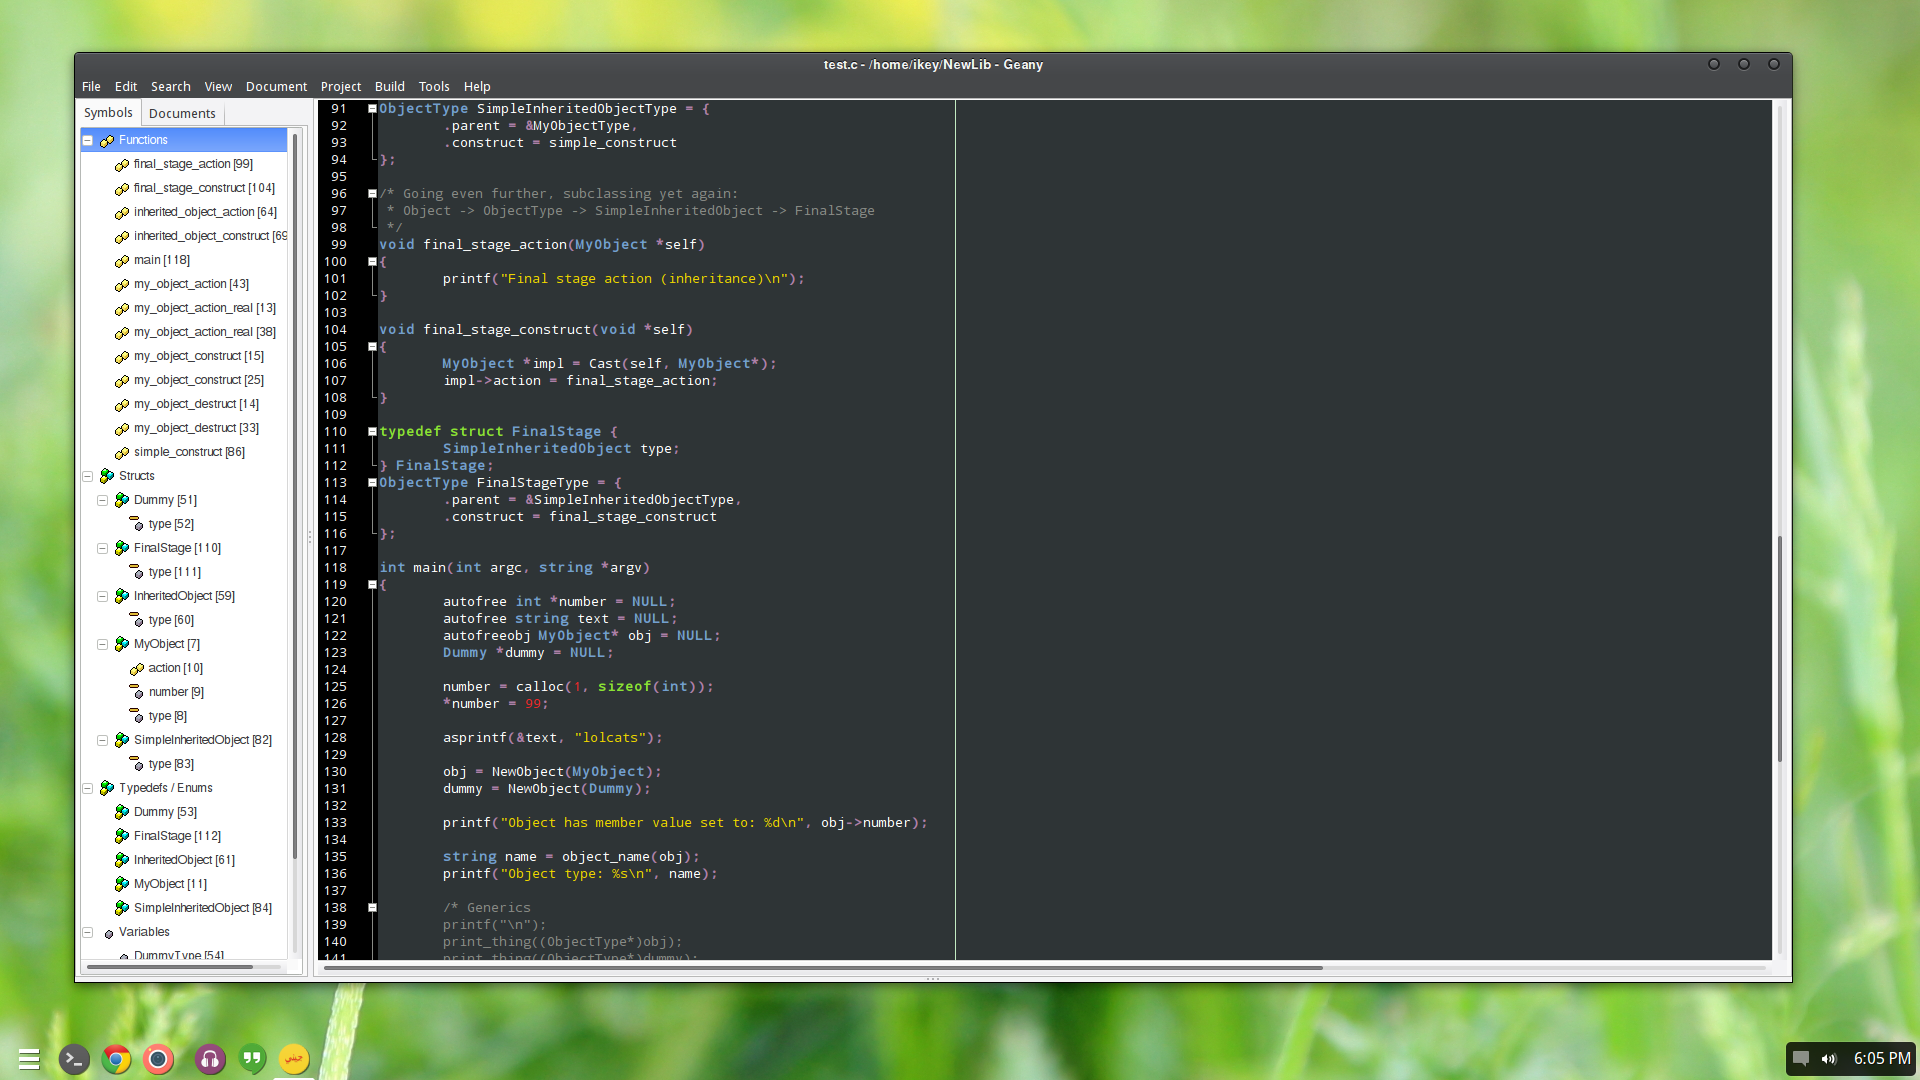Open the Help menu
Screen dimensions: 1920x1080
pos(477,87)
